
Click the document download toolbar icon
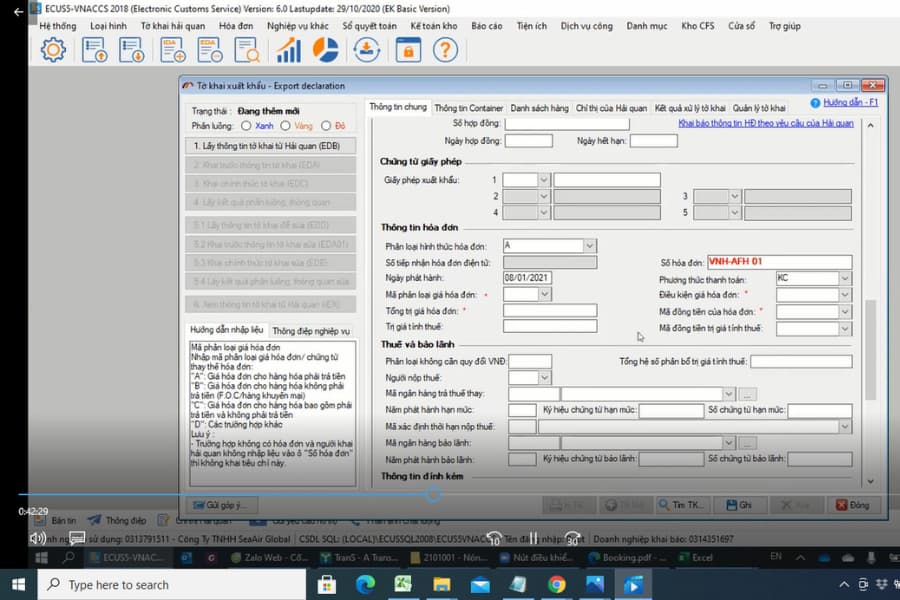[131, 50]
